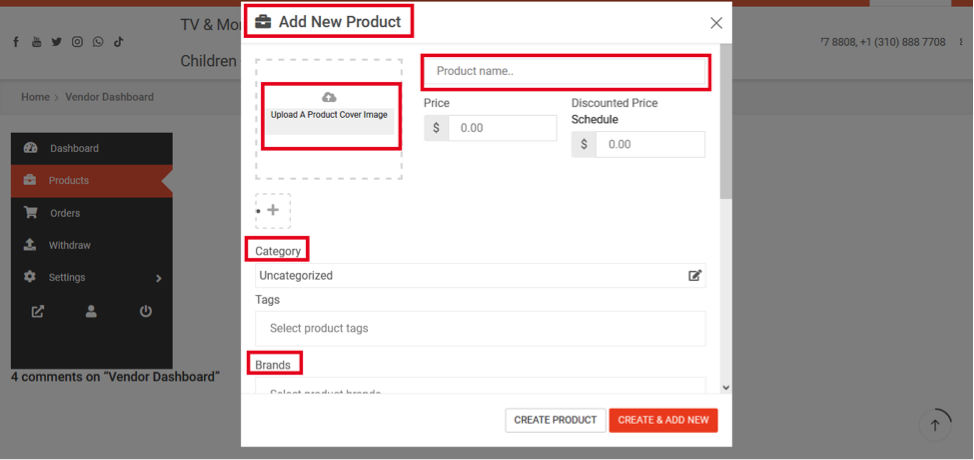This screenshot has height=460, width=974.
Task: Open the Twitter social icon
Action: pos(57,42)
